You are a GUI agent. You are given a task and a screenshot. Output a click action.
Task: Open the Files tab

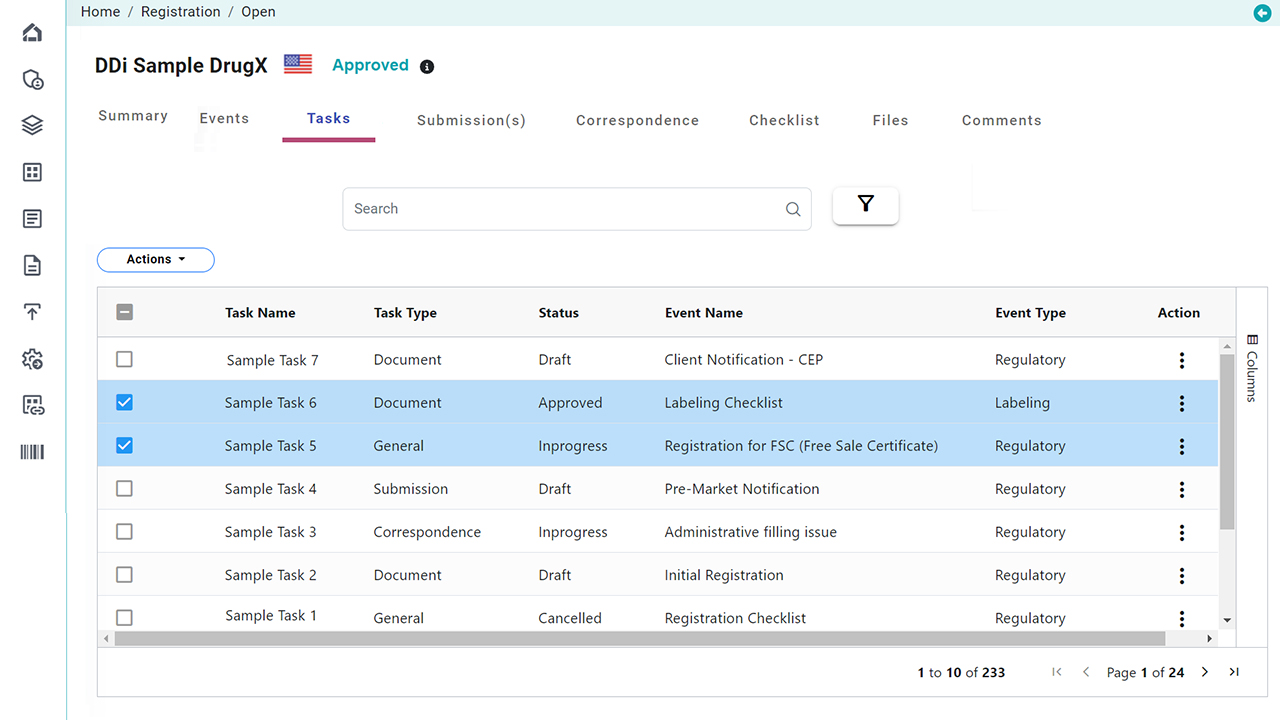point(890,120)
